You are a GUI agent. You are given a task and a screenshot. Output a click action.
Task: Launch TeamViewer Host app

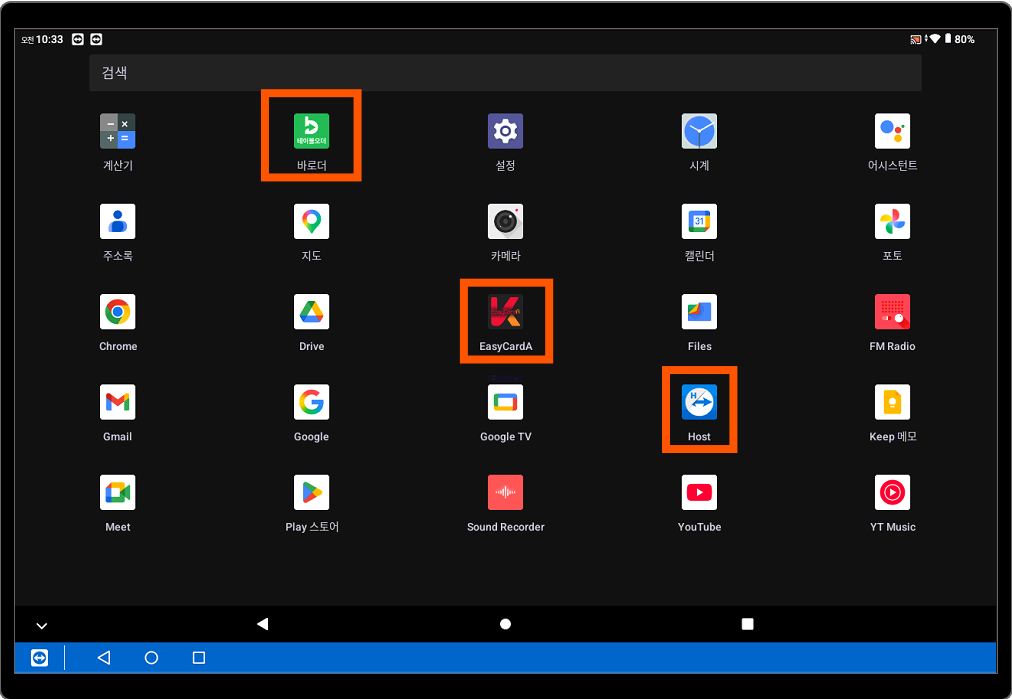tap(699, 402)
